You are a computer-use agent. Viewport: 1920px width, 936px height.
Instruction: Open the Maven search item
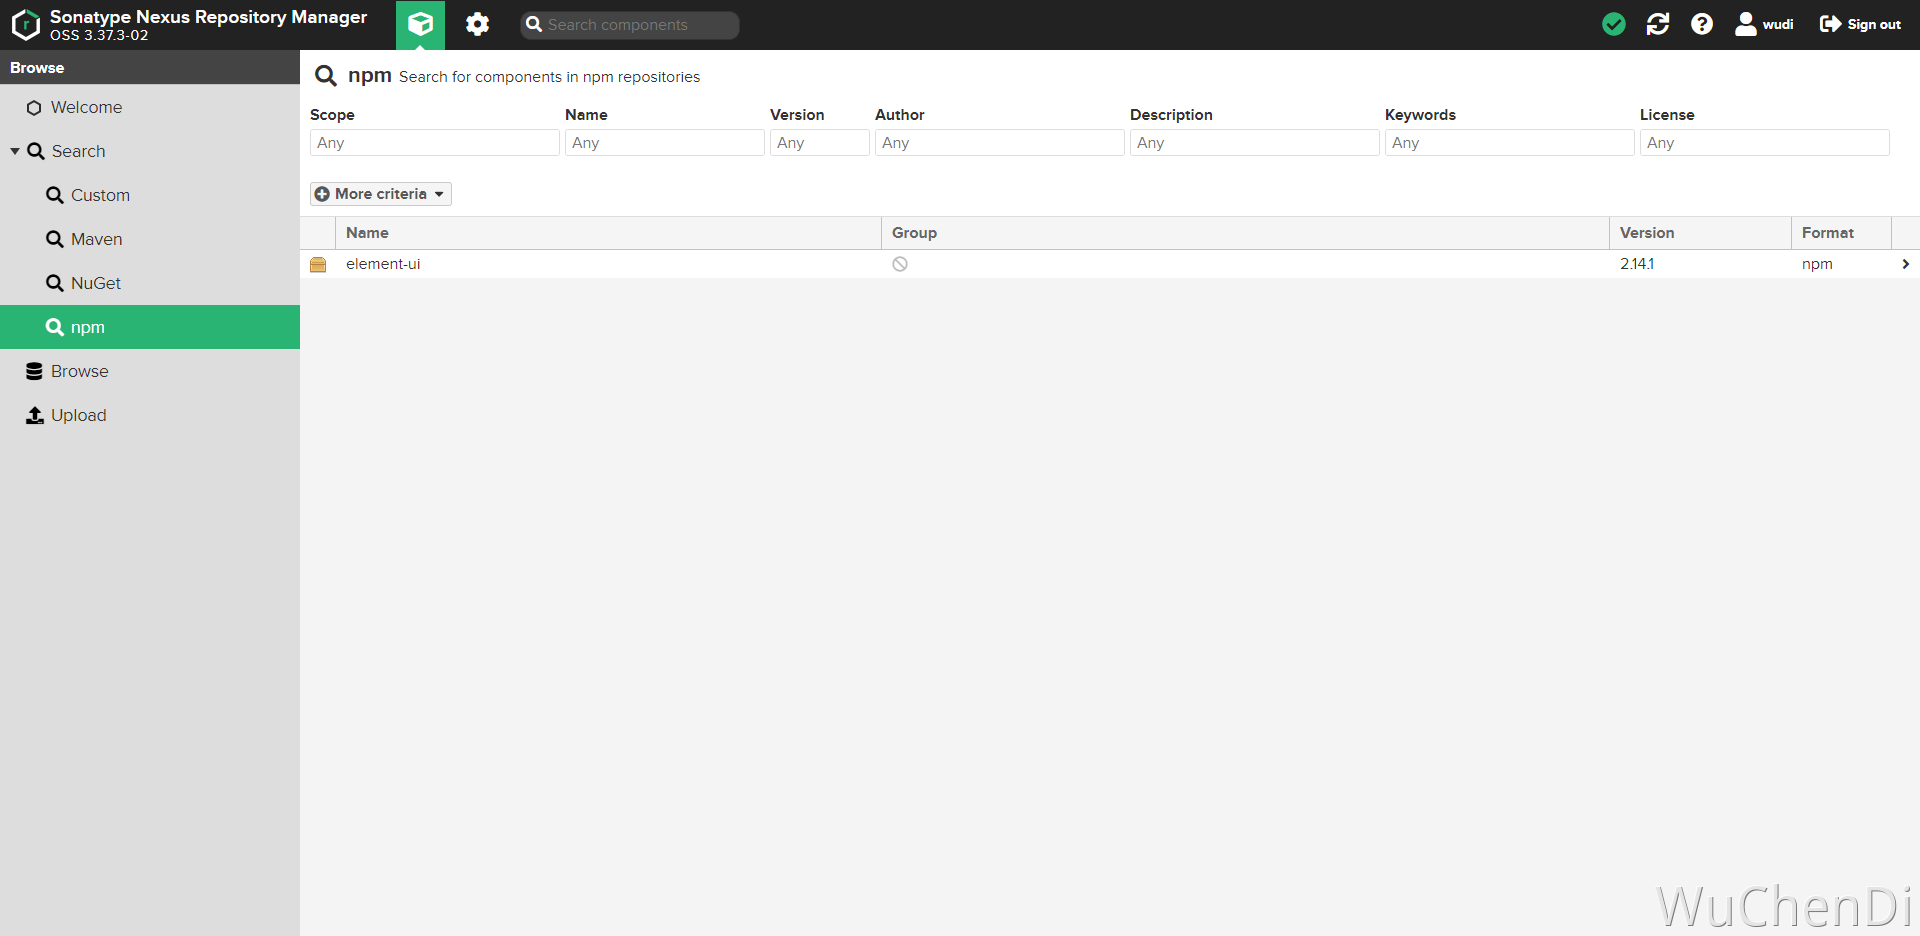[x=150, y=239]
